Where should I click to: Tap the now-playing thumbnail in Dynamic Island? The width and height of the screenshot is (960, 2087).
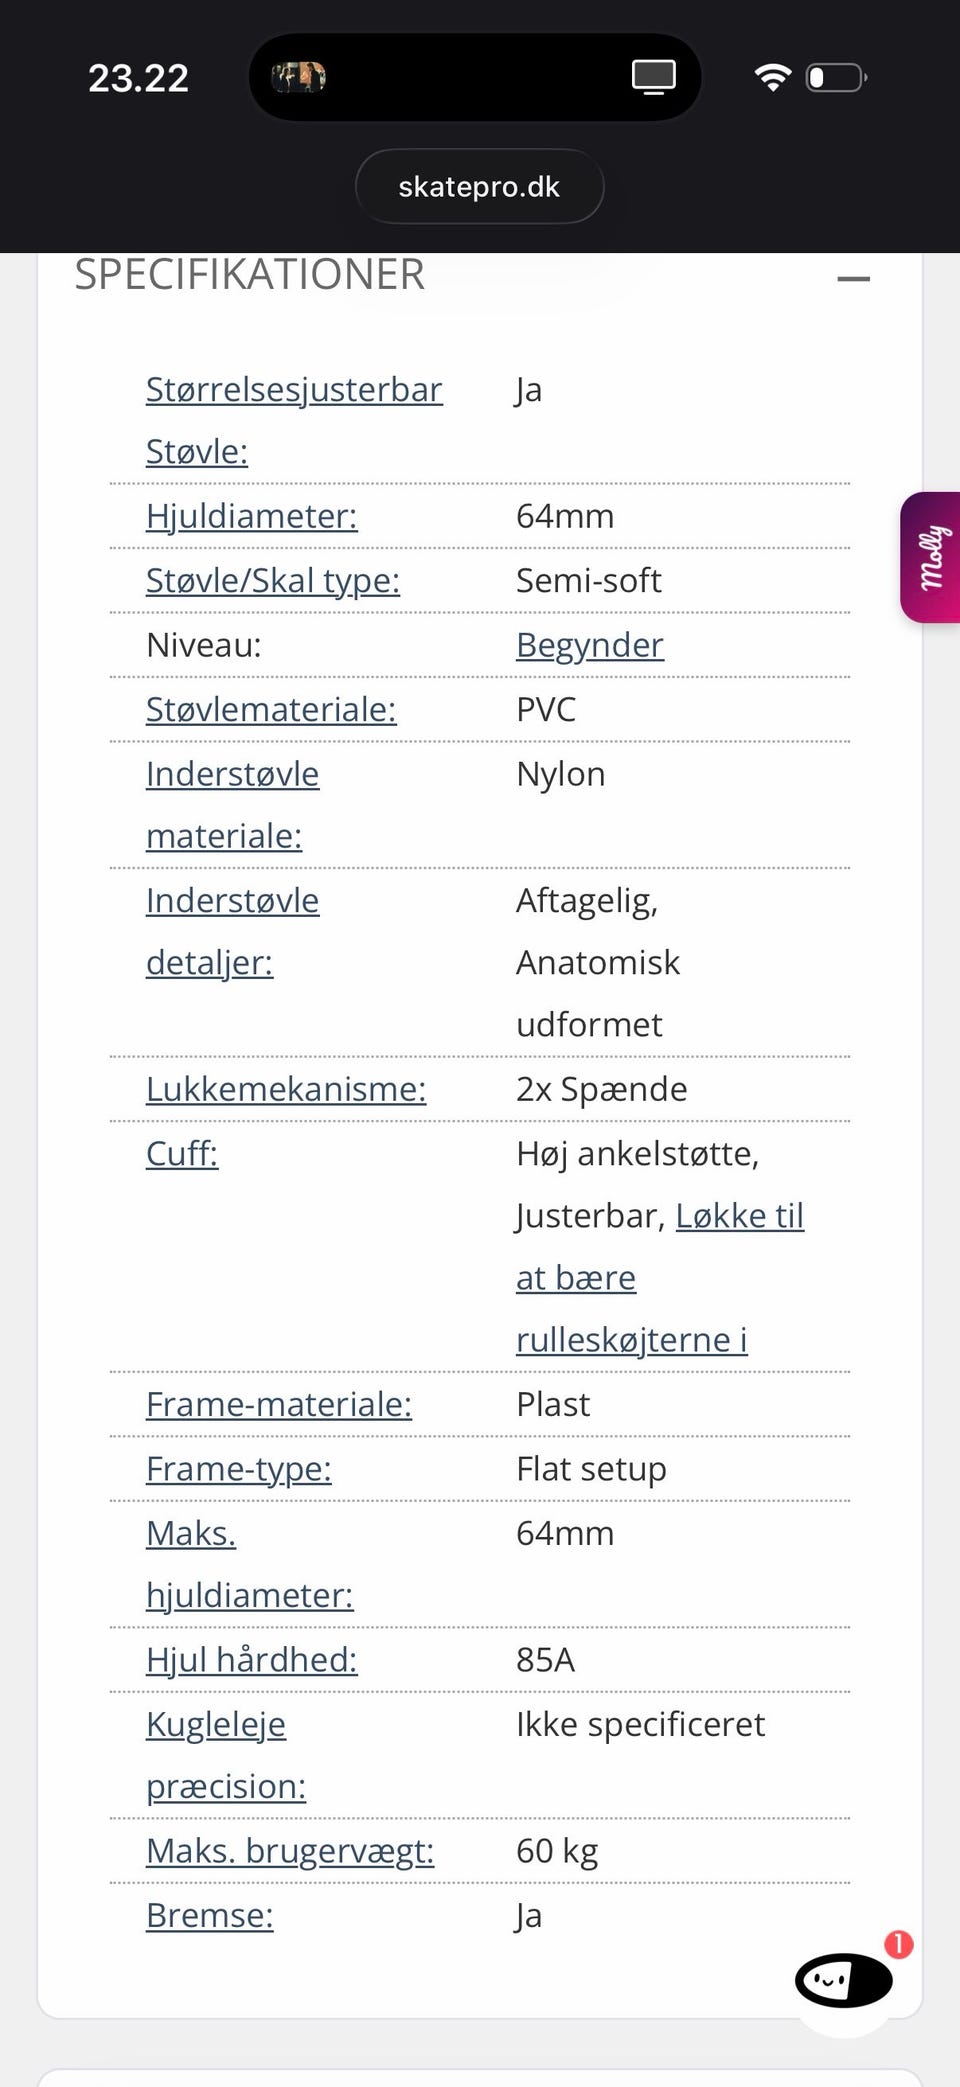pos(299,77)
